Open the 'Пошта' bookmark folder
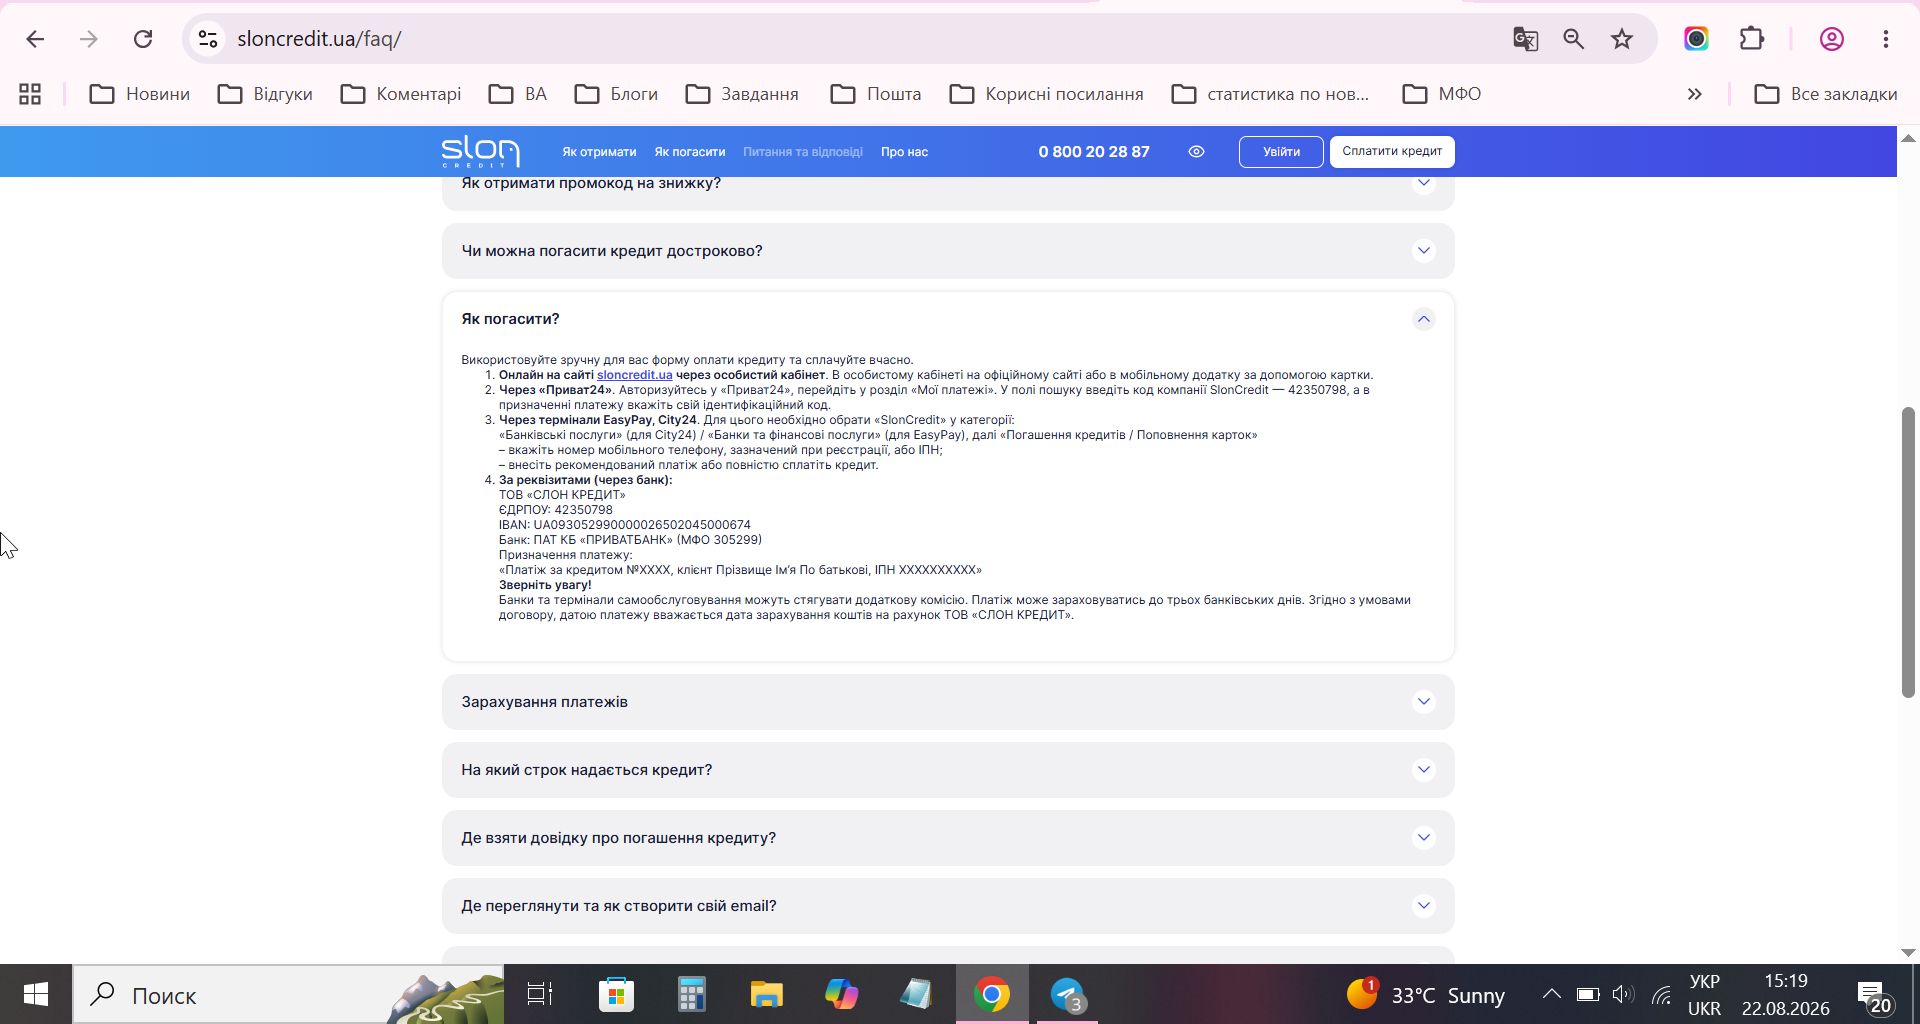The image size is (1920, 1024). click(x=876, y=94)
